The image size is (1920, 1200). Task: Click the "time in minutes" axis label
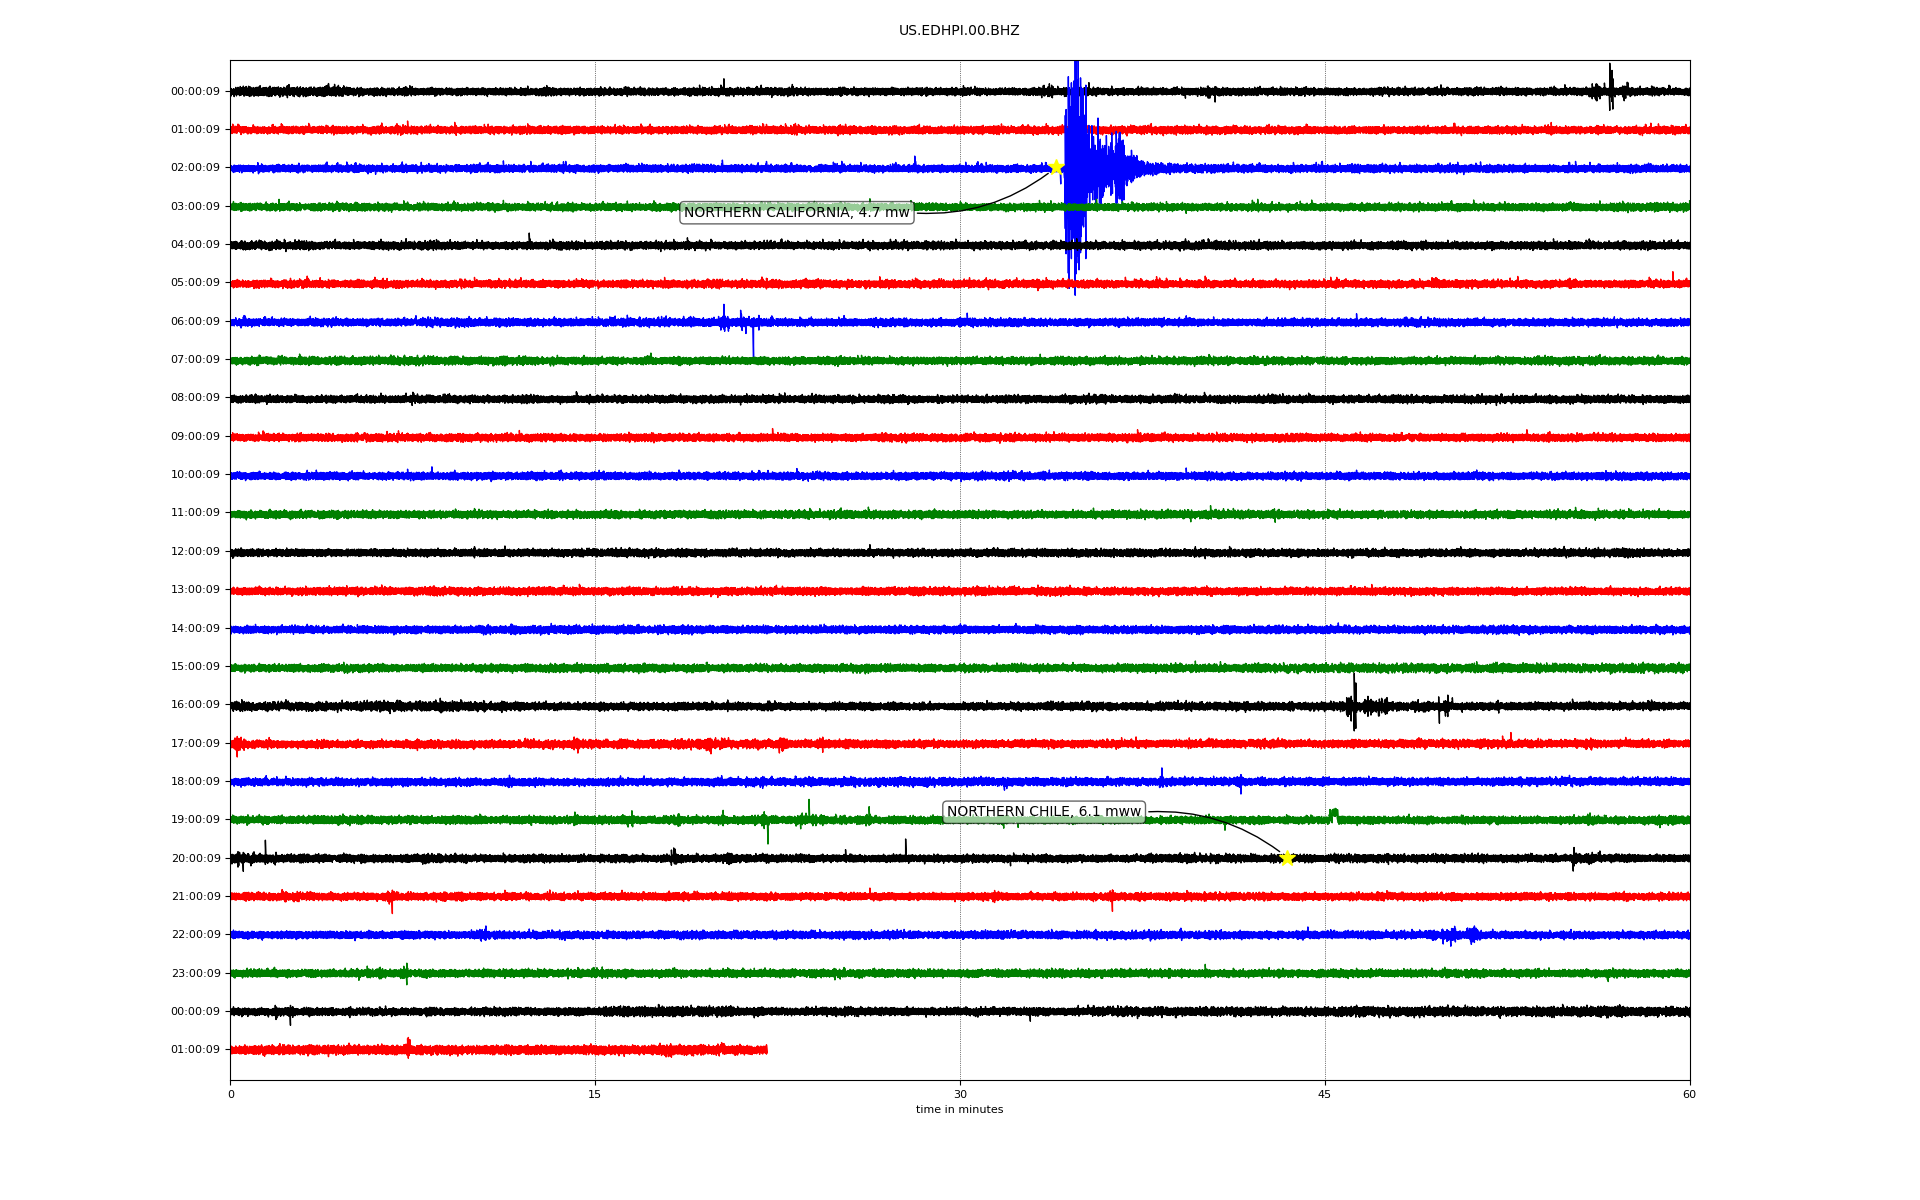tap(959, 1110)
